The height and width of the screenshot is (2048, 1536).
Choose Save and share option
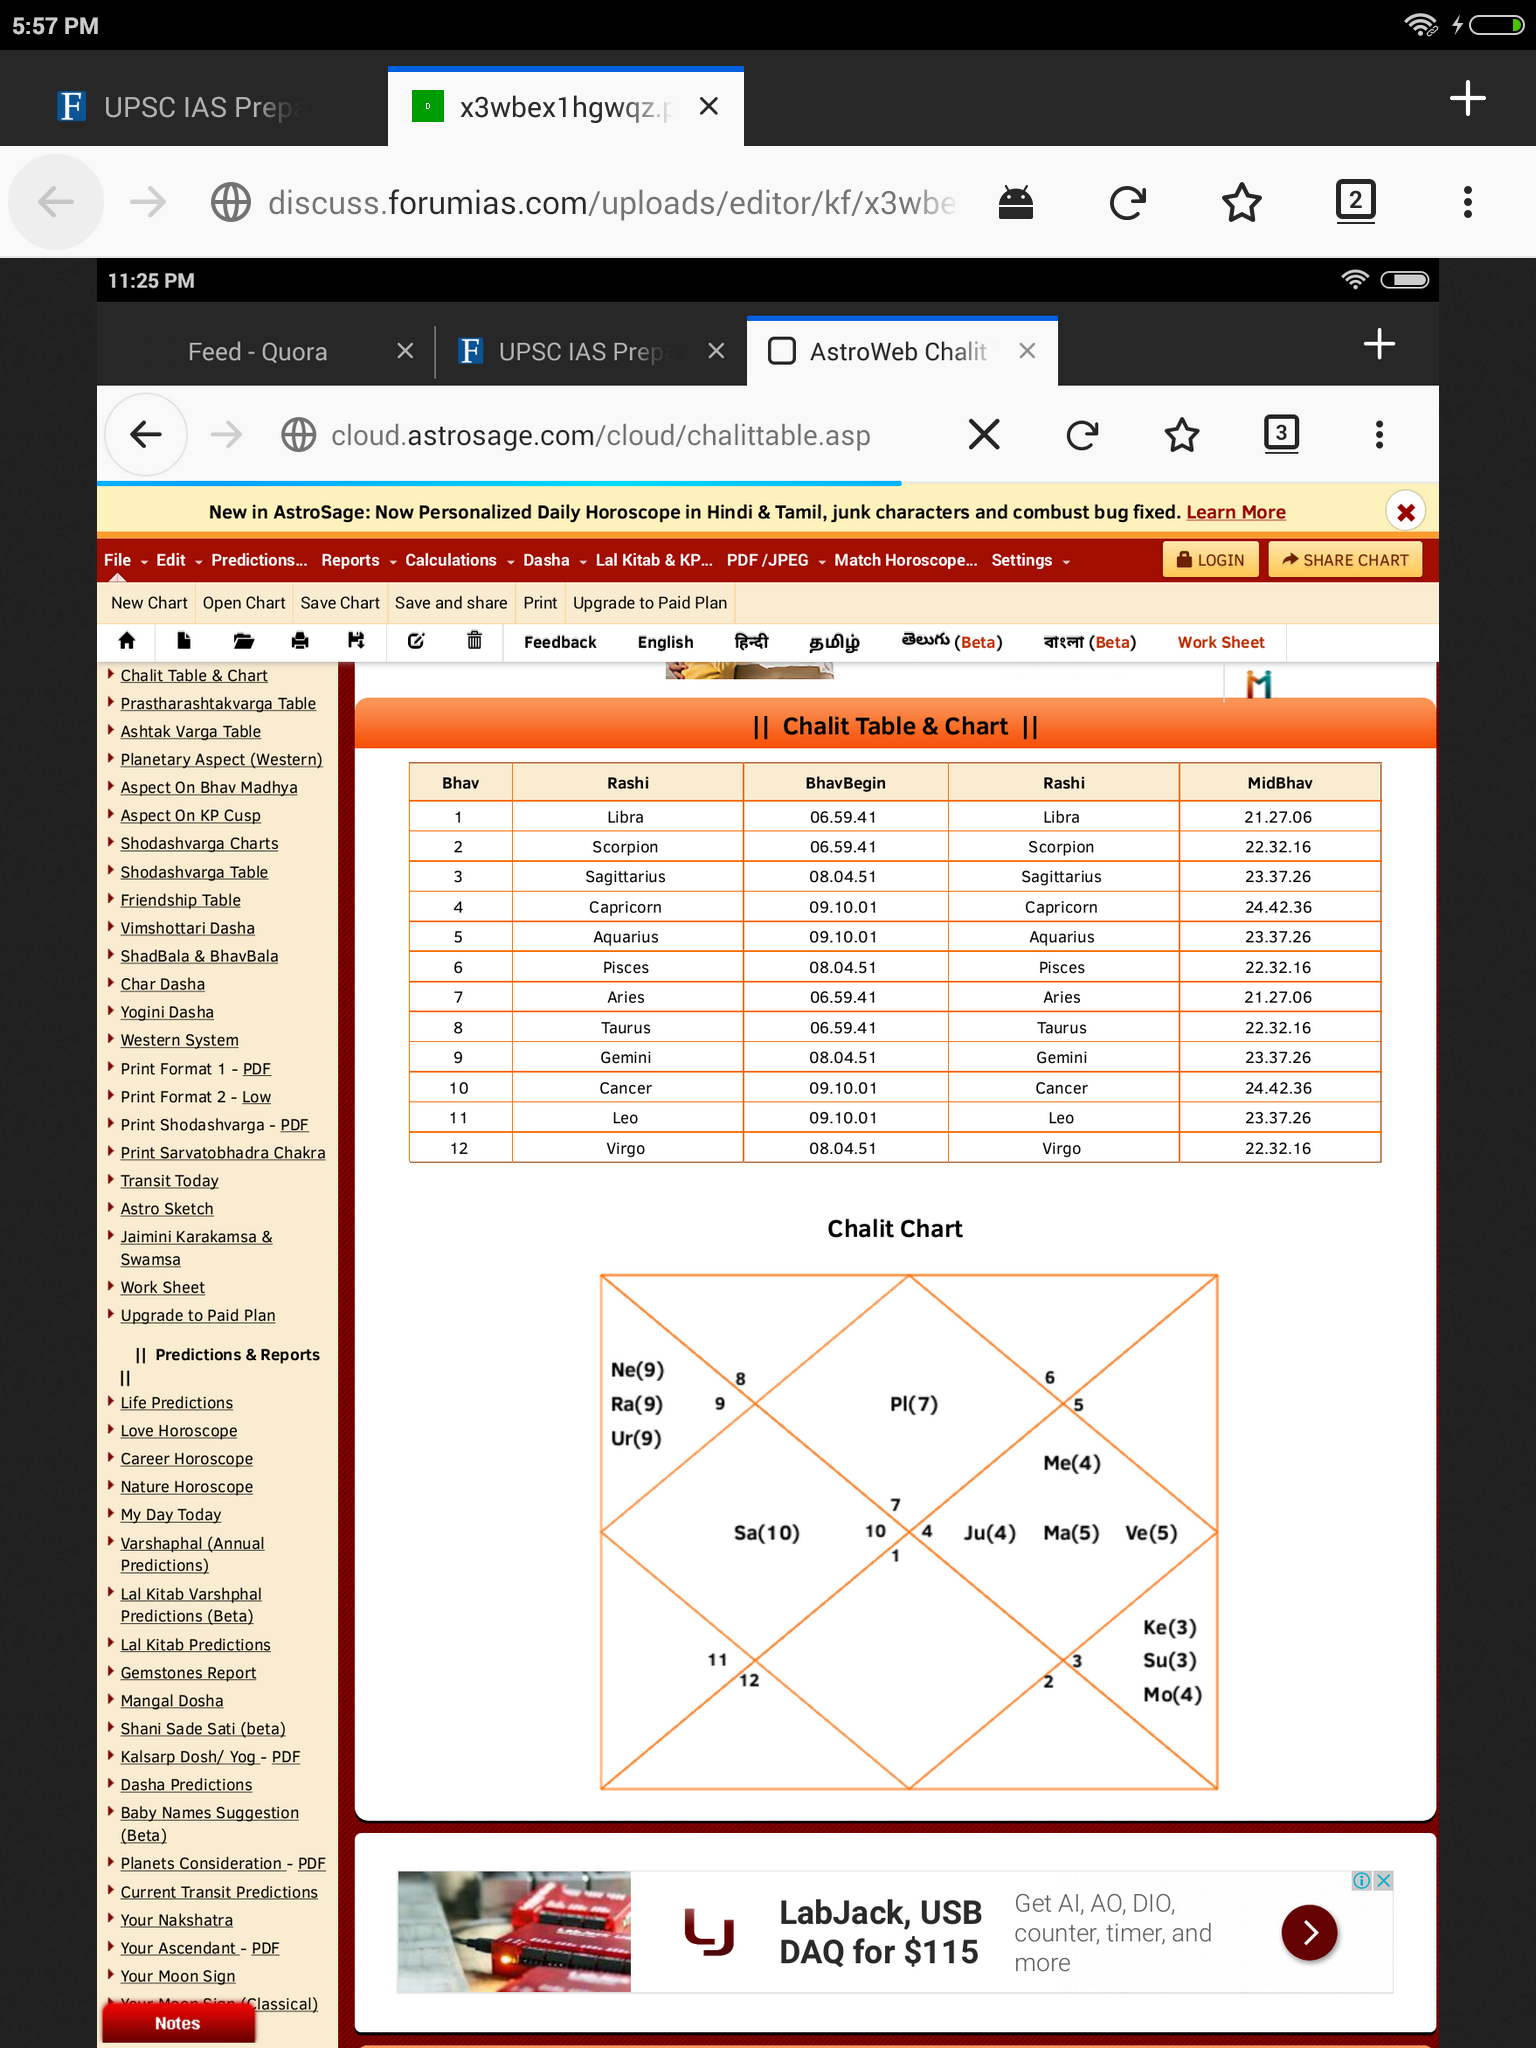451,603
